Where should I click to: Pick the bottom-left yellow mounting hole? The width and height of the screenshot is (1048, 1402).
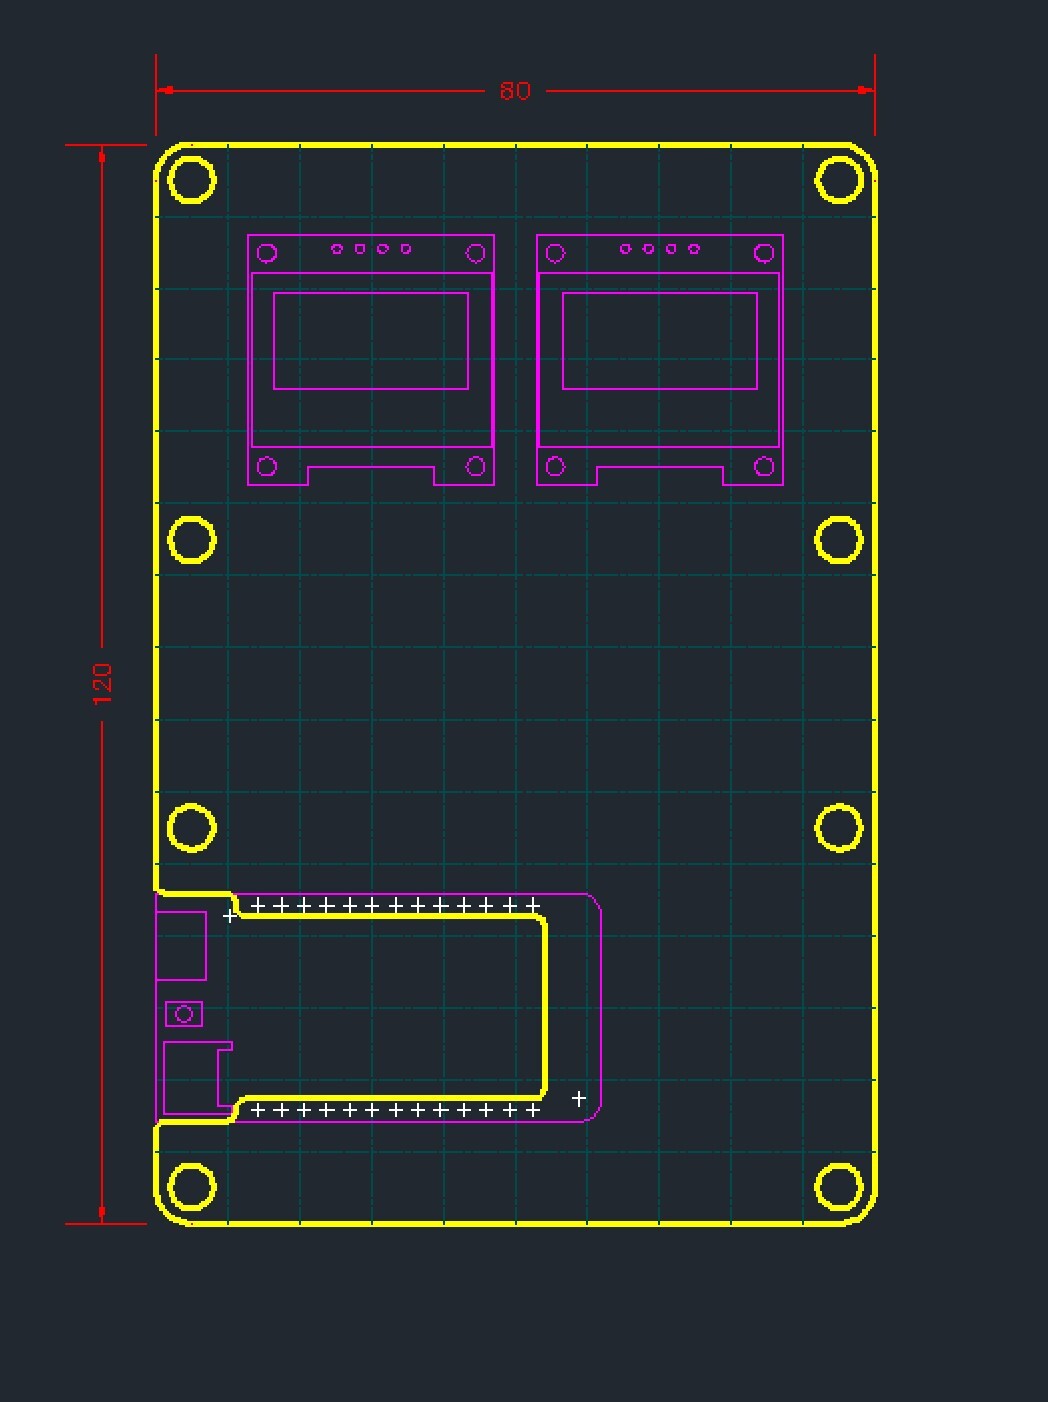[192, 1187]
